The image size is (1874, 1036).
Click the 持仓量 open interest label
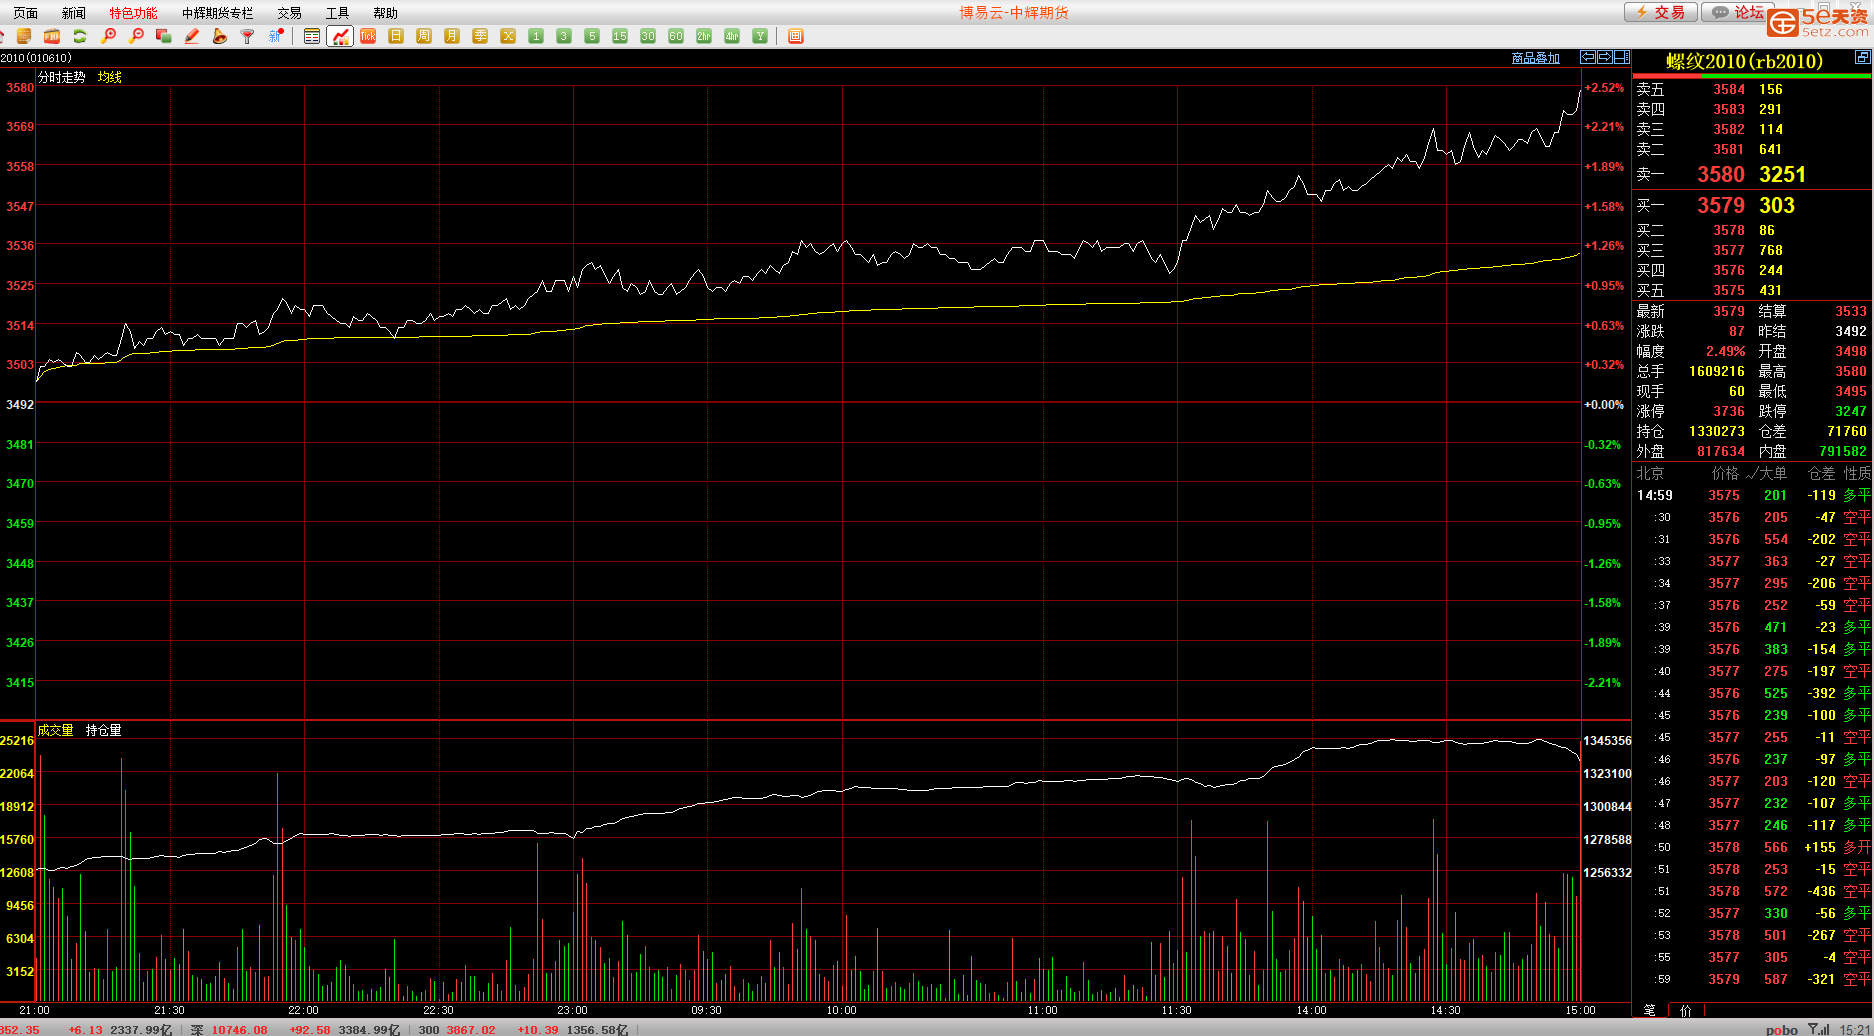104,730
